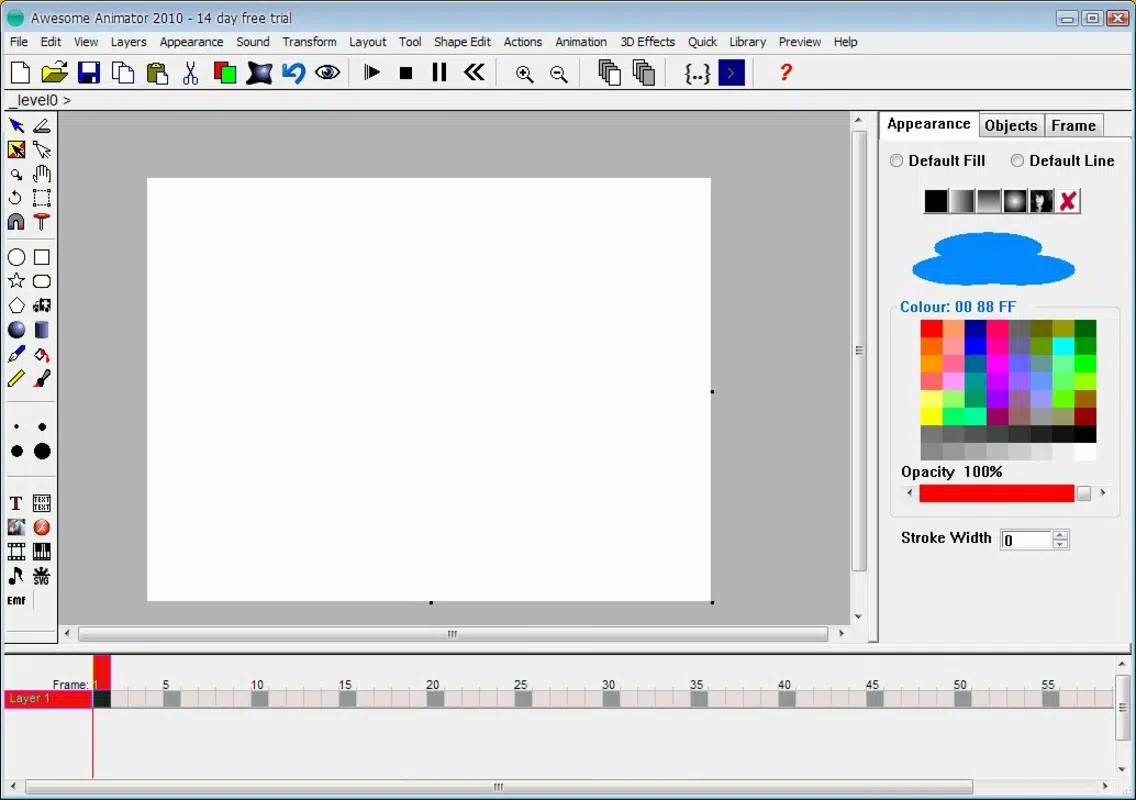Screen dimensions: 1136x800
Task: Click the Cut scissors icon
Action: click(x=191, y=72)
